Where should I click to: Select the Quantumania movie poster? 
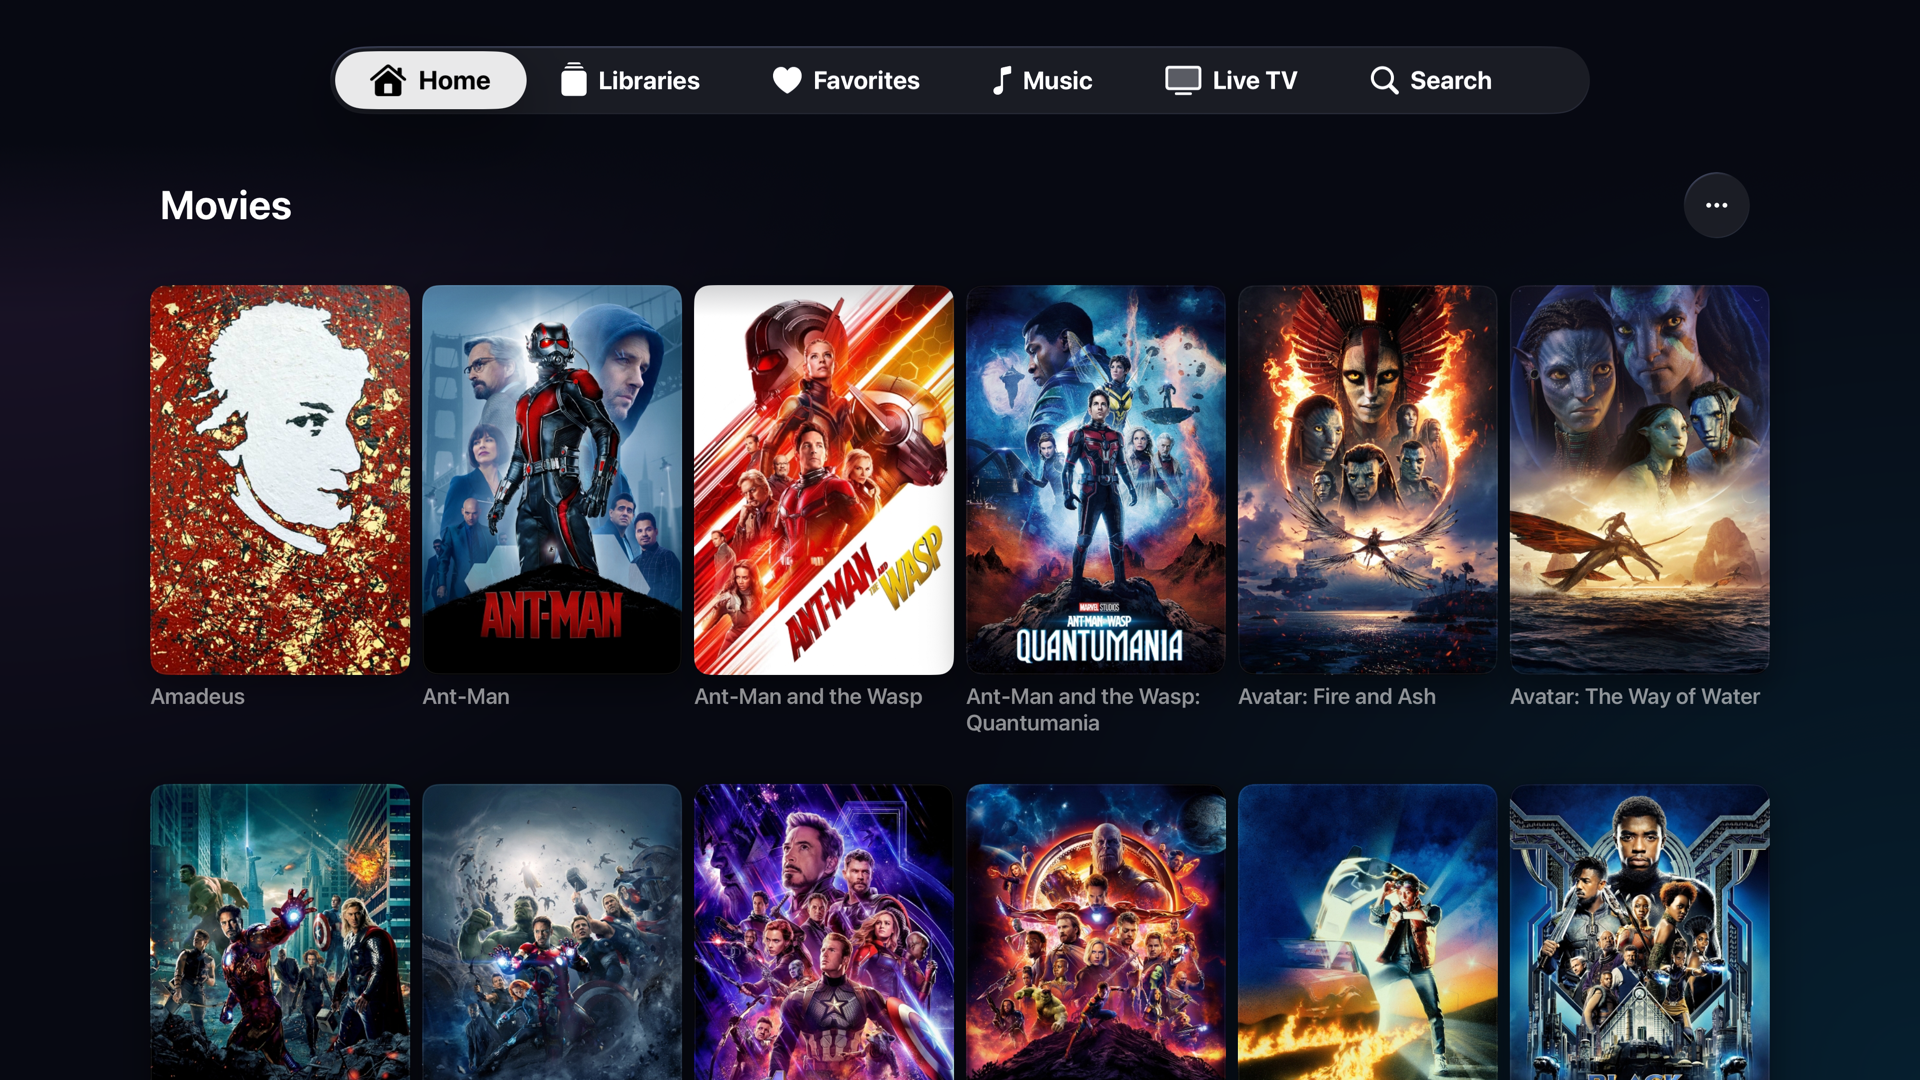point(1096,480)
